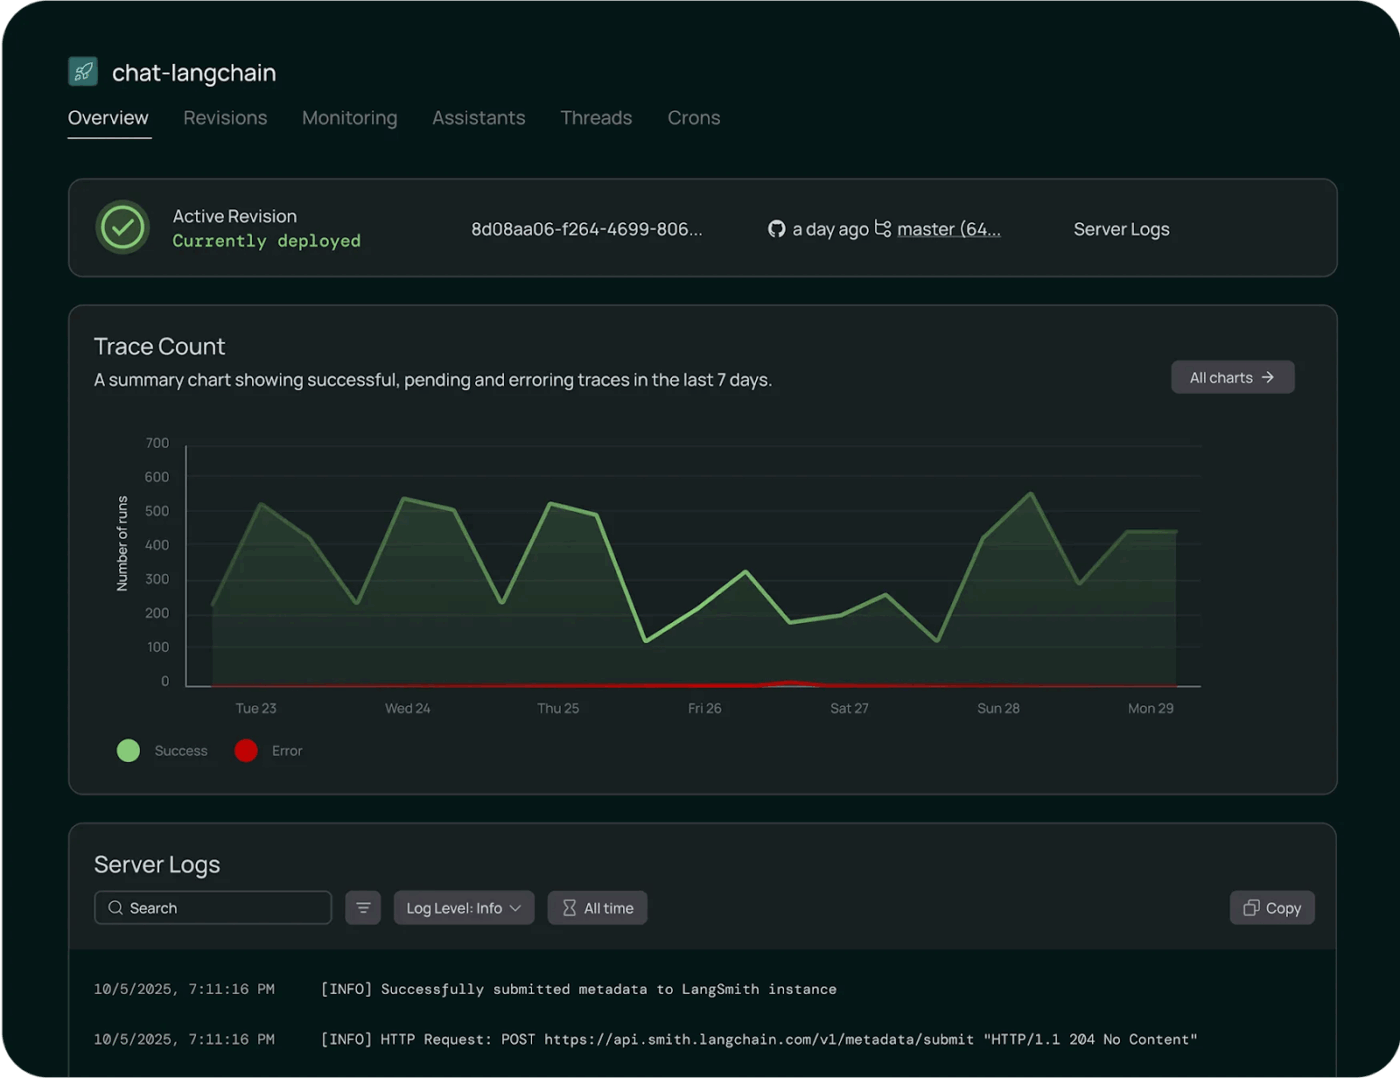Follow the master branch link
This screenshot has width=1400, height=1078.
948,228
